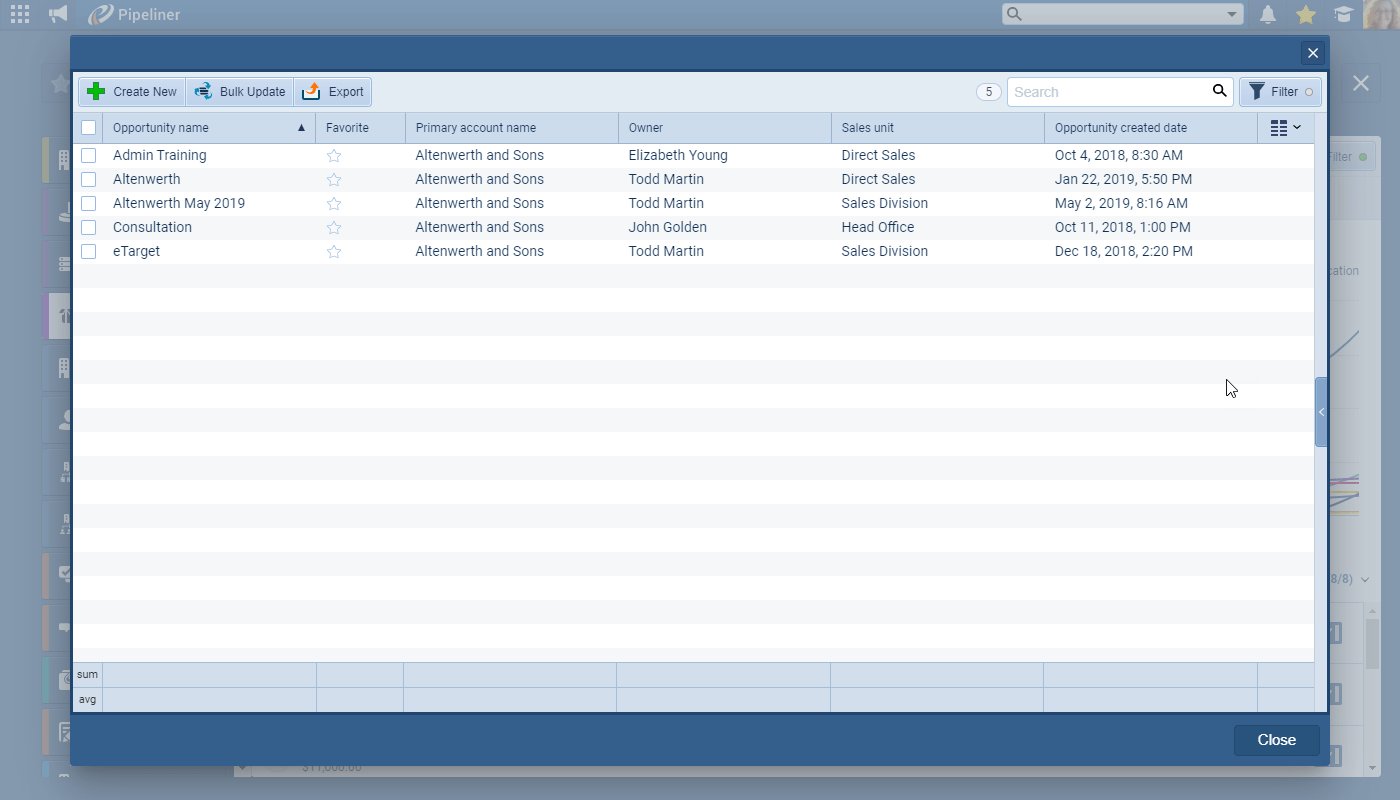Open the Altenwerth opportunity row
The width and height of the screenshot is (1400, 800).
pyautogui.click(x=147, y=180)
